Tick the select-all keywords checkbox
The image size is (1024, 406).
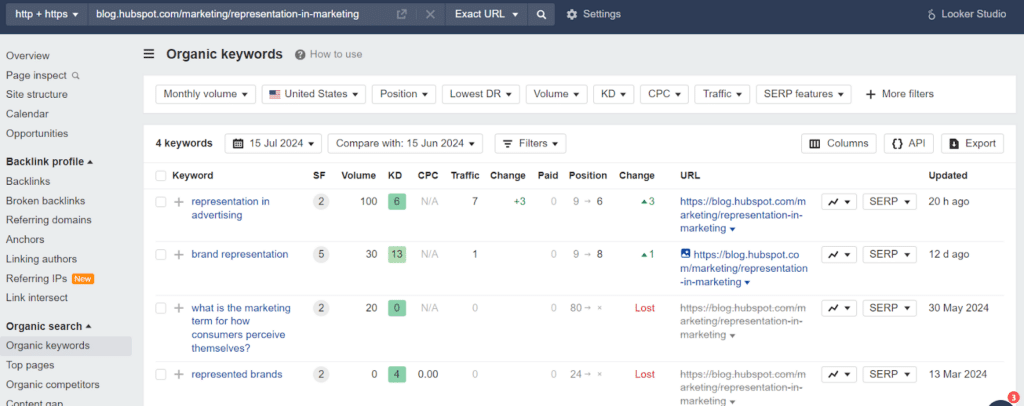[x=161, y=176]
